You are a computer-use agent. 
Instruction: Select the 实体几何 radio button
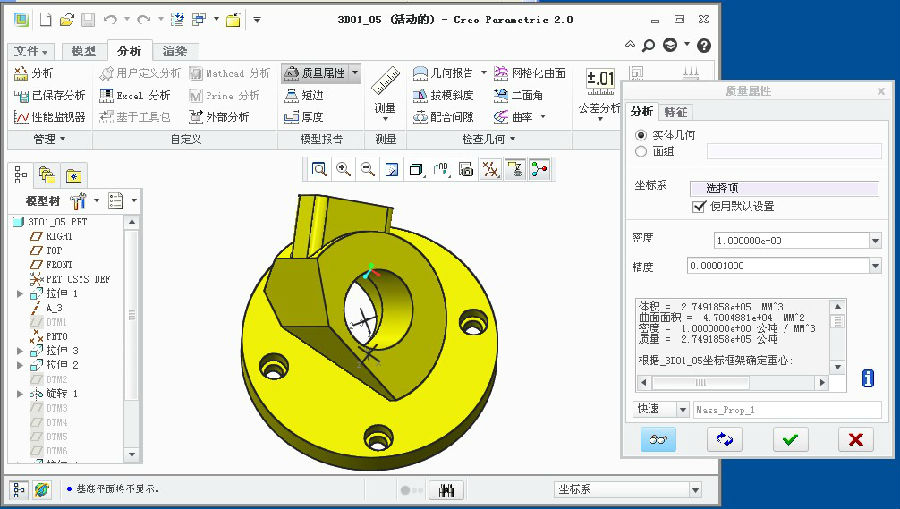642,135
